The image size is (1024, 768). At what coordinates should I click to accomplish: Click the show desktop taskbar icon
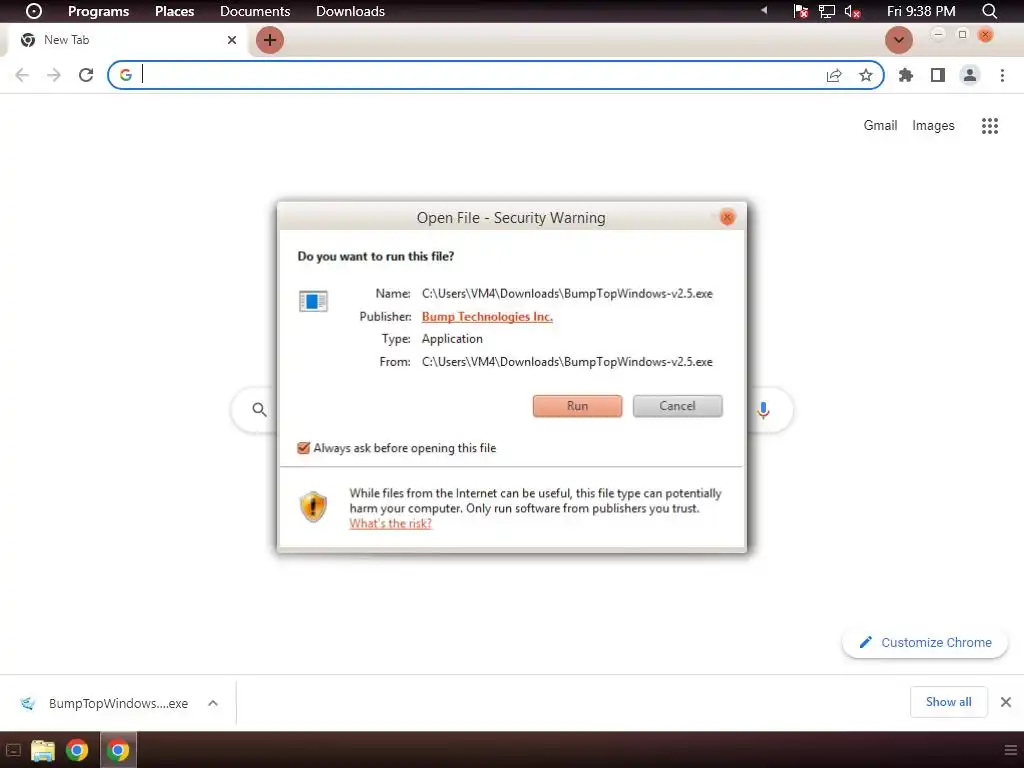(x=13, y=750)
